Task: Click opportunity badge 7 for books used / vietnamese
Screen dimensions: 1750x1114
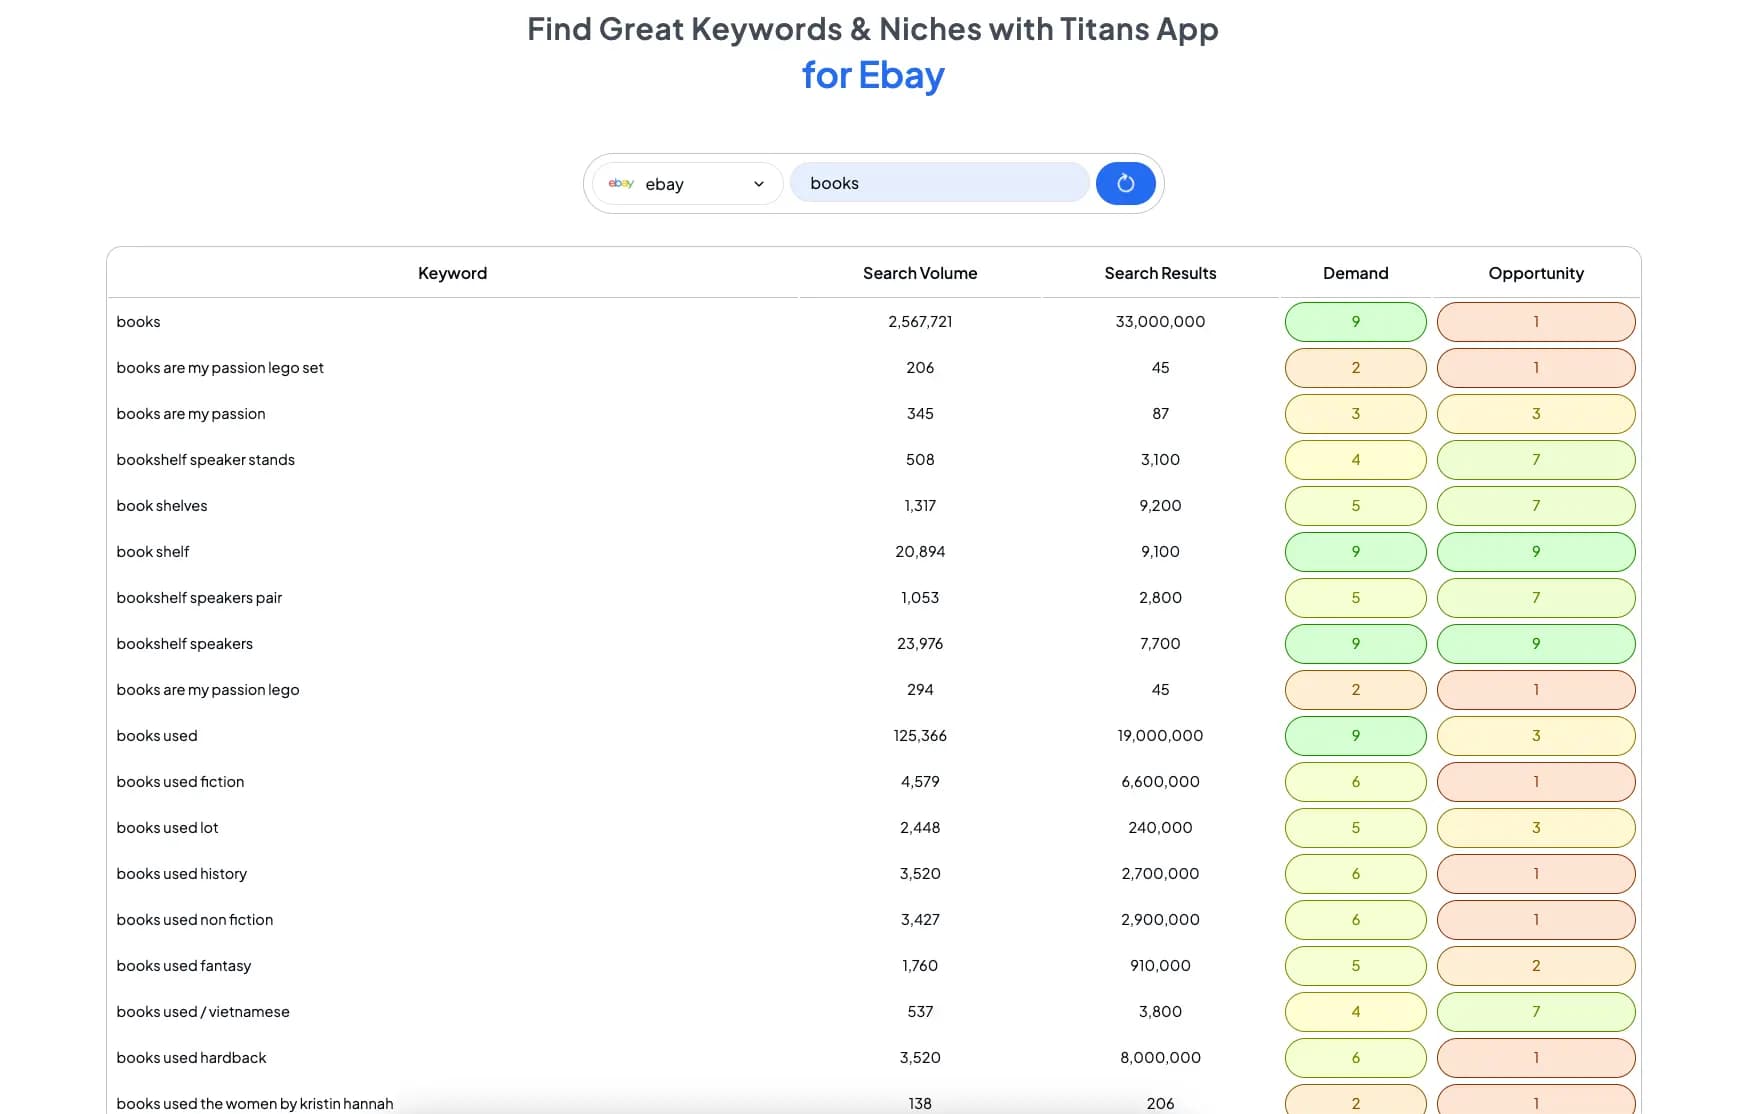Action: point(1536,1012)
